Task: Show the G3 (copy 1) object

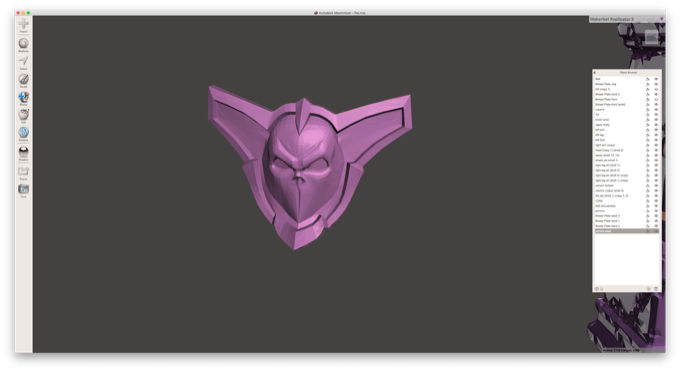Action: [x=656, y=89]
